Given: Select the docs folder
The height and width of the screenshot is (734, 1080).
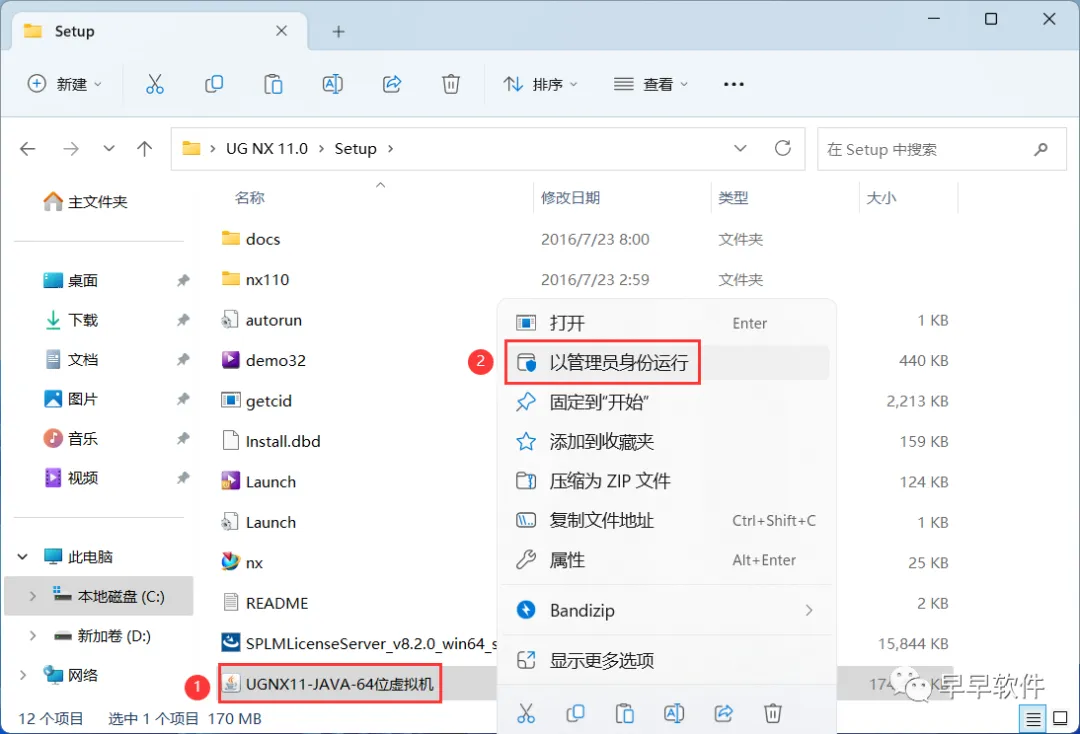Looking at the screenshot, I should point(251,239).
